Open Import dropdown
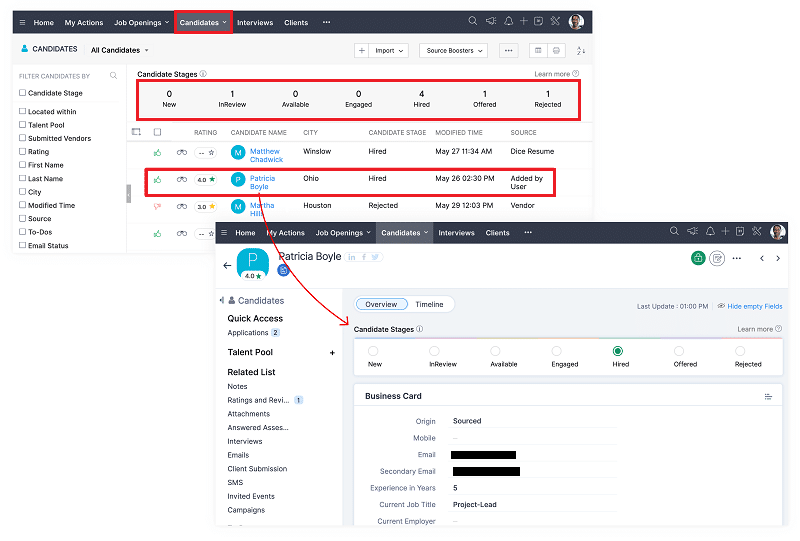 [389, 51]
